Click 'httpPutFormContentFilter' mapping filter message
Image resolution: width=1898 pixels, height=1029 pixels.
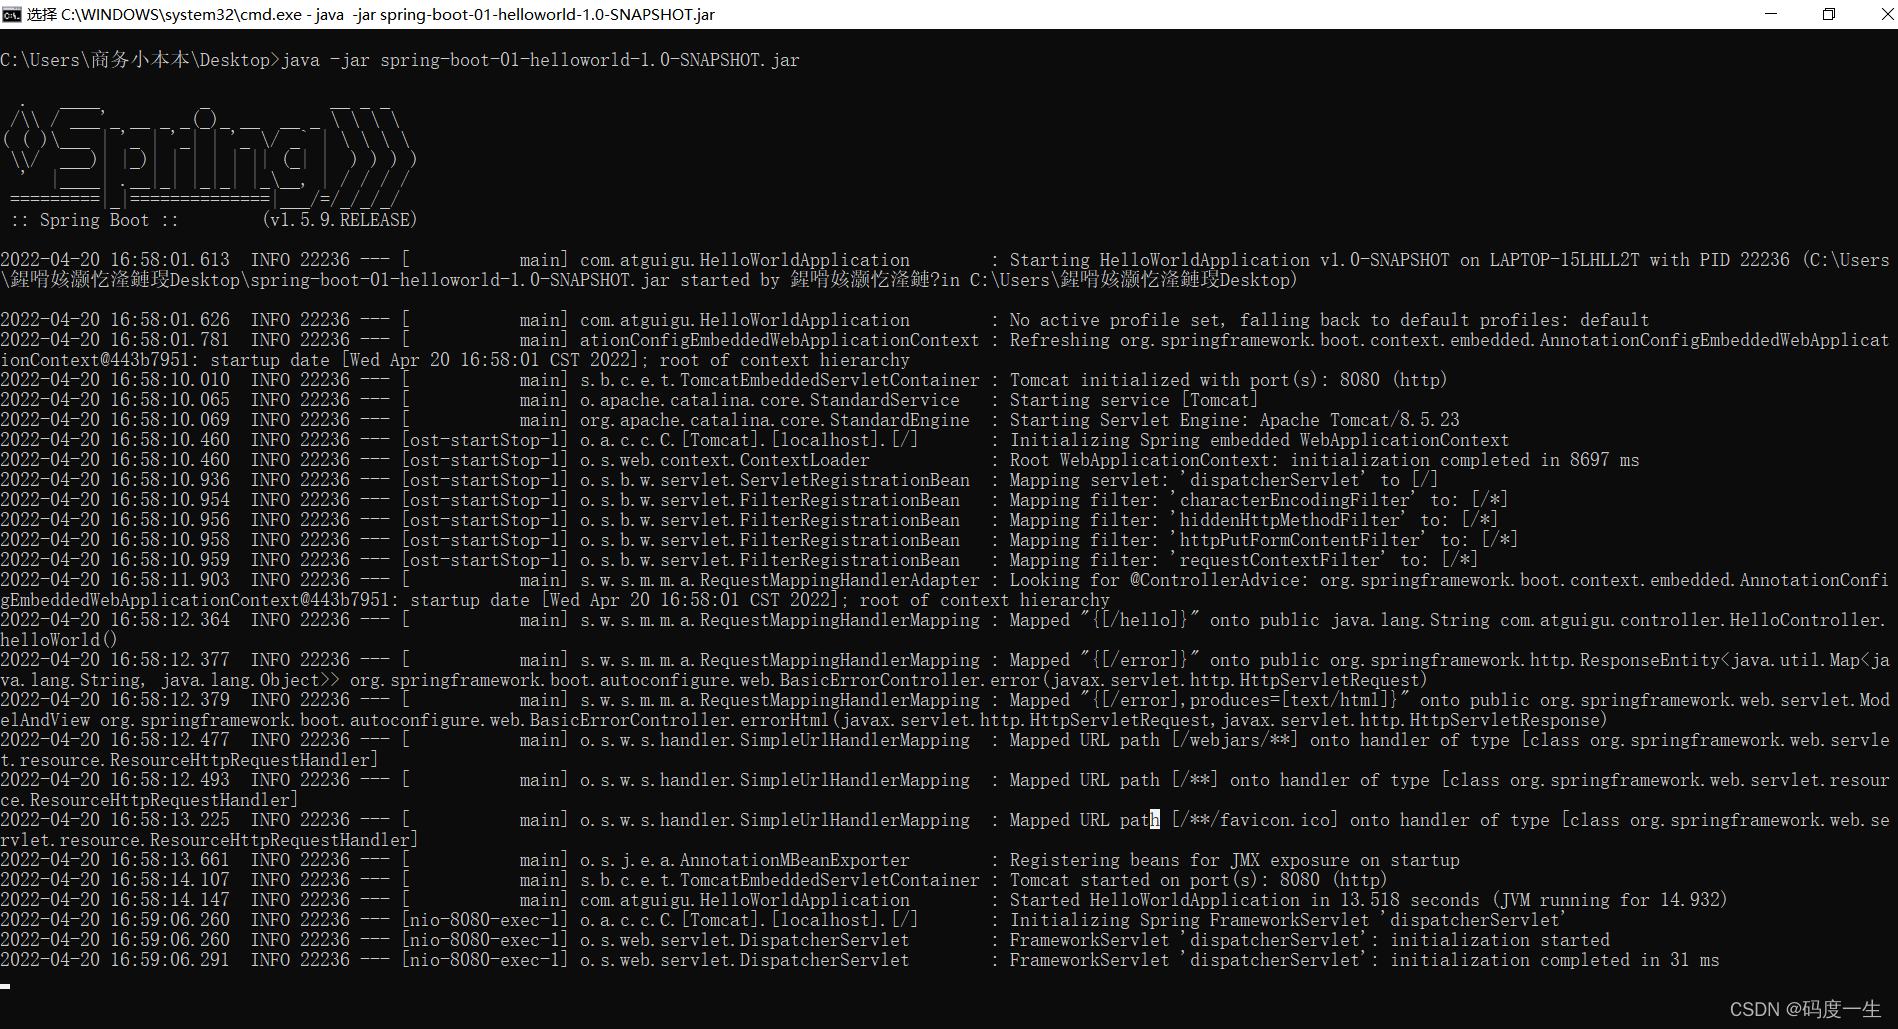coord(1264,540)
